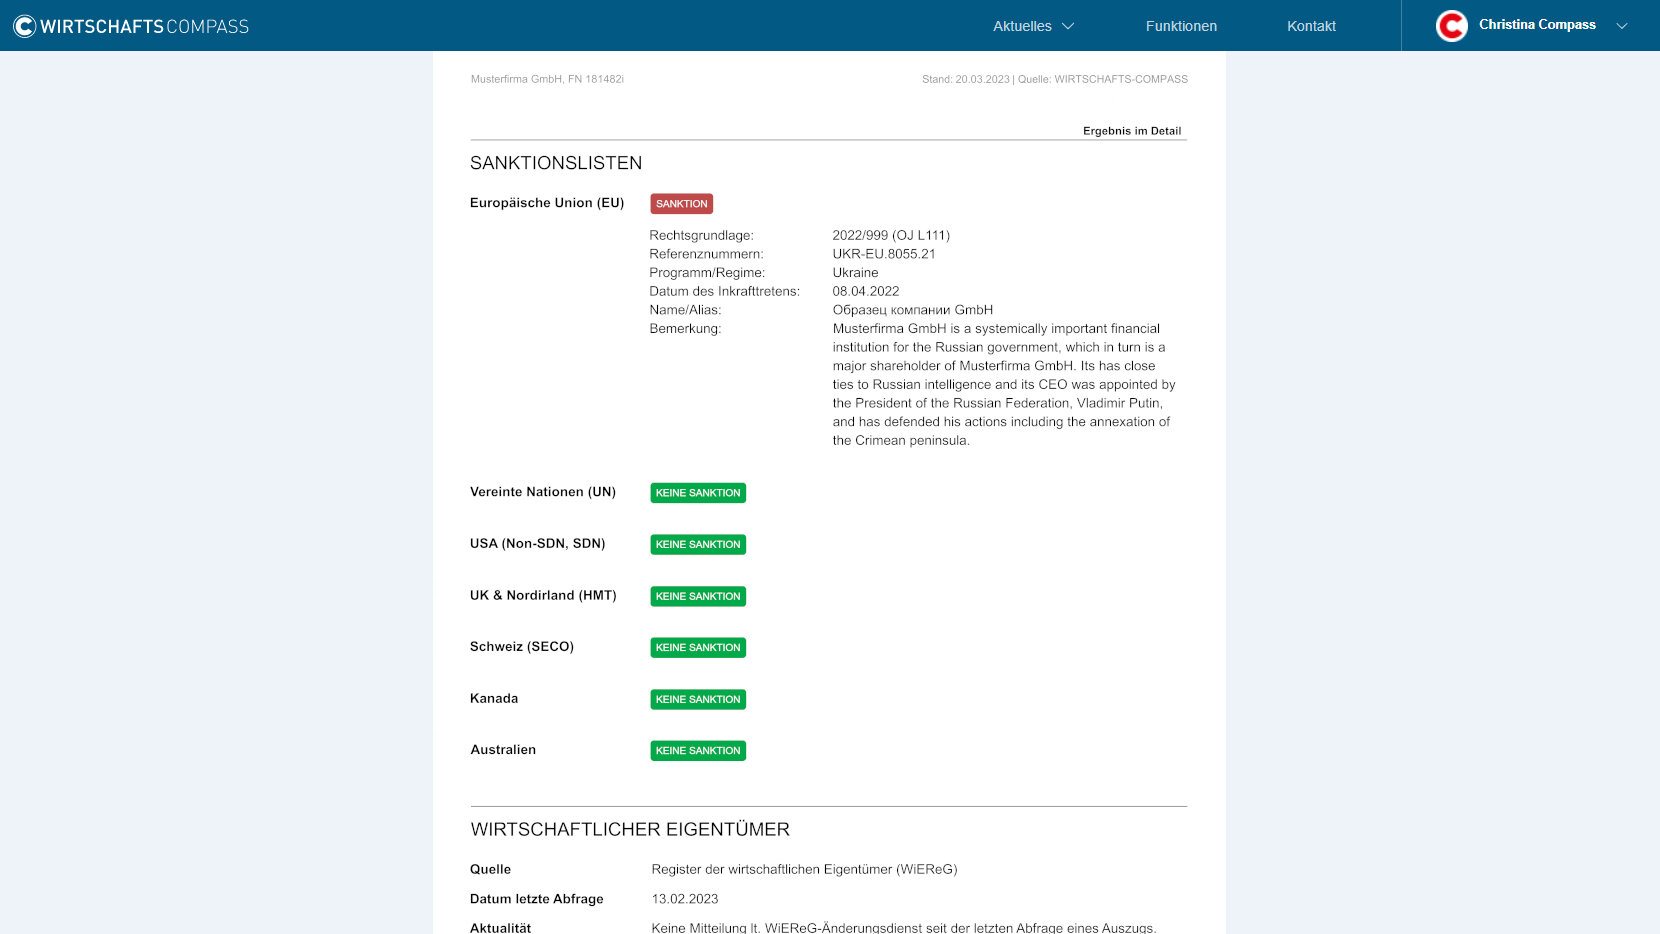Click KEINE SANKTION badge for Vereinte Nationen
Image resolution: width=1660 pixels, height=934 pixels.
click(698, 493)
